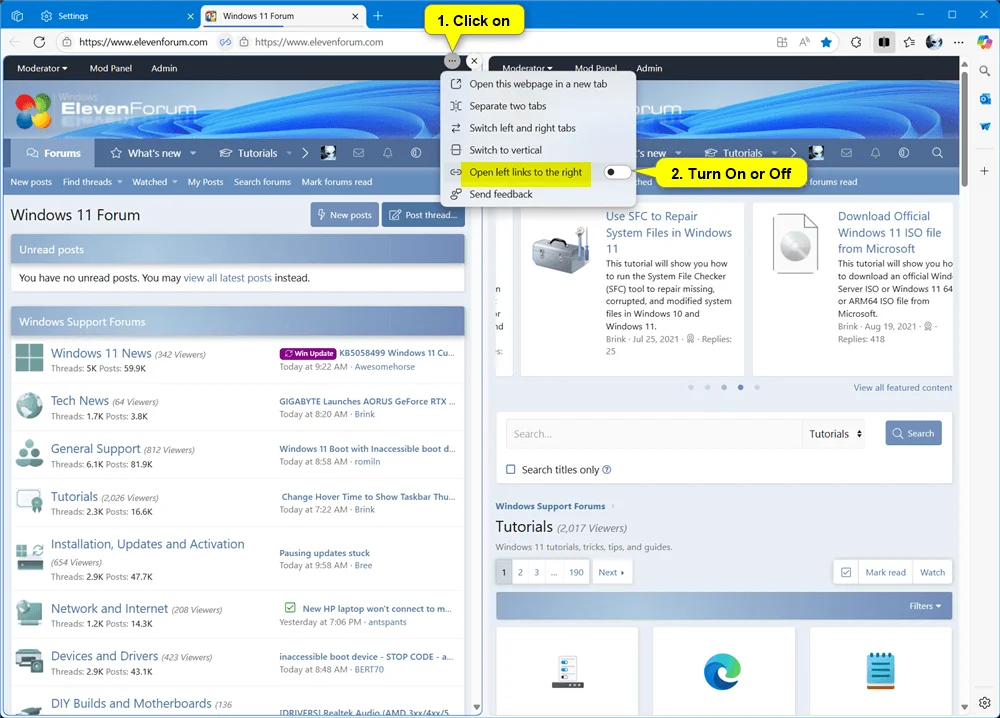Expand What's new dropdown arrow in left pane
This screenshot has width=1000, height=718.
tap(193, 153)
